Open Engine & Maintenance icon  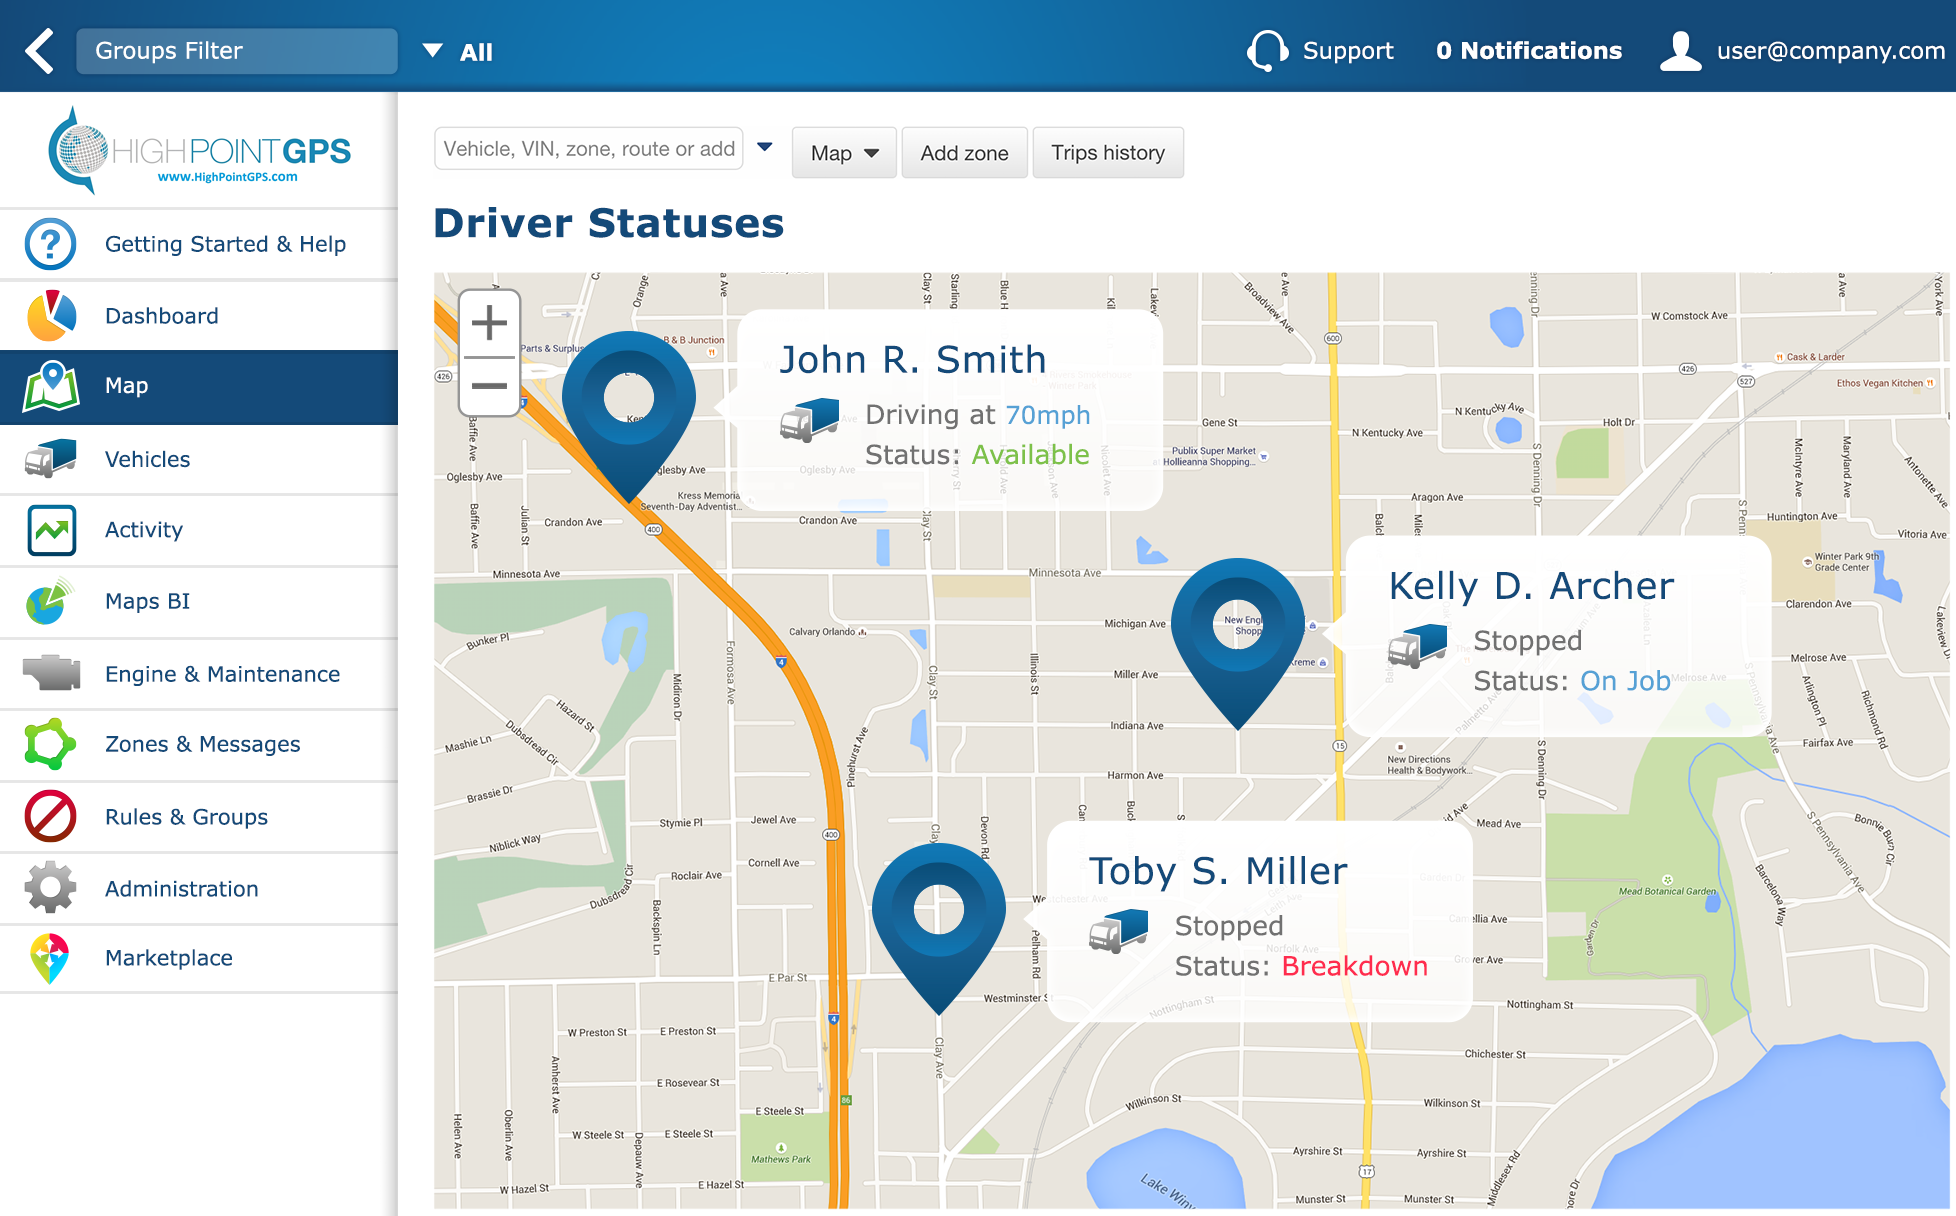[51, 674]
